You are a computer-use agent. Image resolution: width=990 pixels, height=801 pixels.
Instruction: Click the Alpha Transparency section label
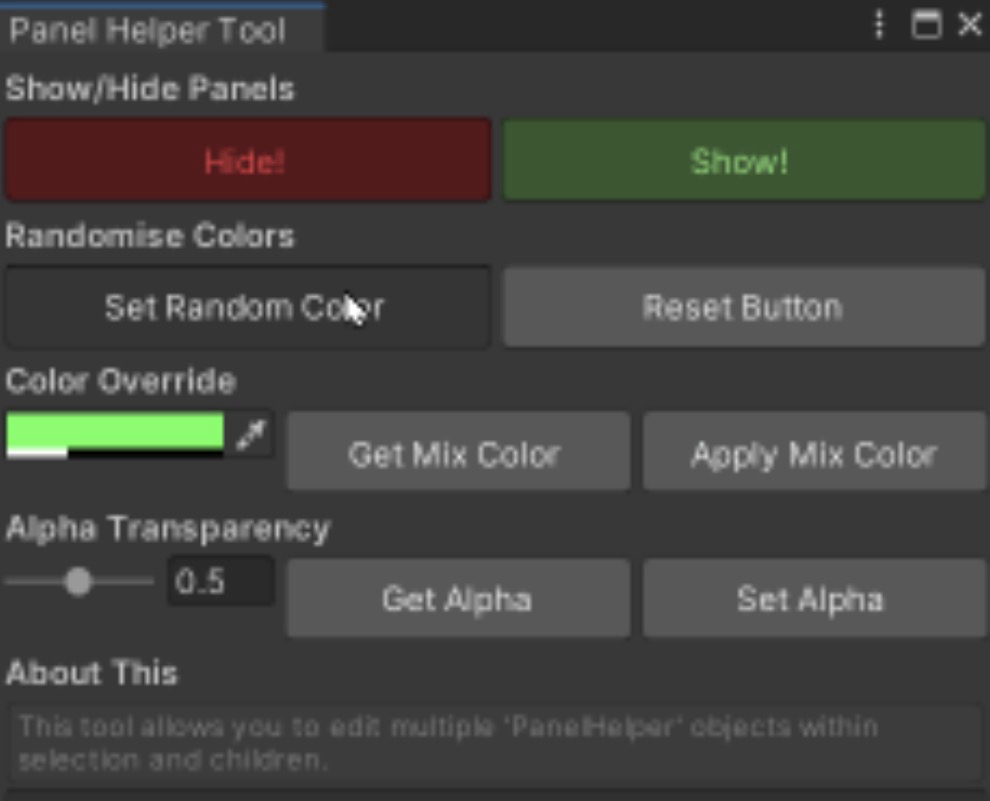(x=167, y=528)
